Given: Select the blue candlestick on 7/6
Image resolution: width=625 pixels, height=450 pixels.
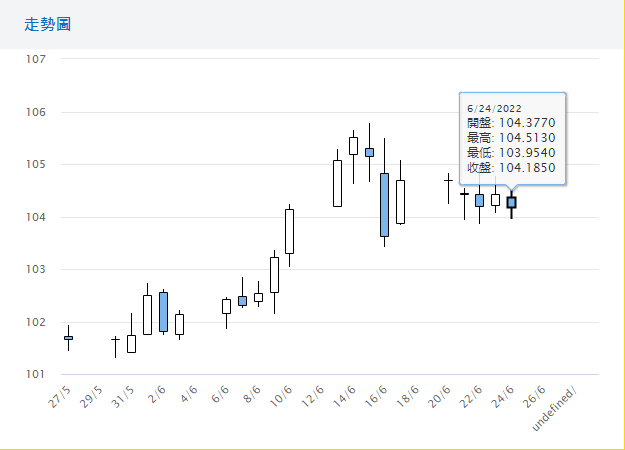Looking at the screenshot, I should pyautogui.click(x=242, y=301).
